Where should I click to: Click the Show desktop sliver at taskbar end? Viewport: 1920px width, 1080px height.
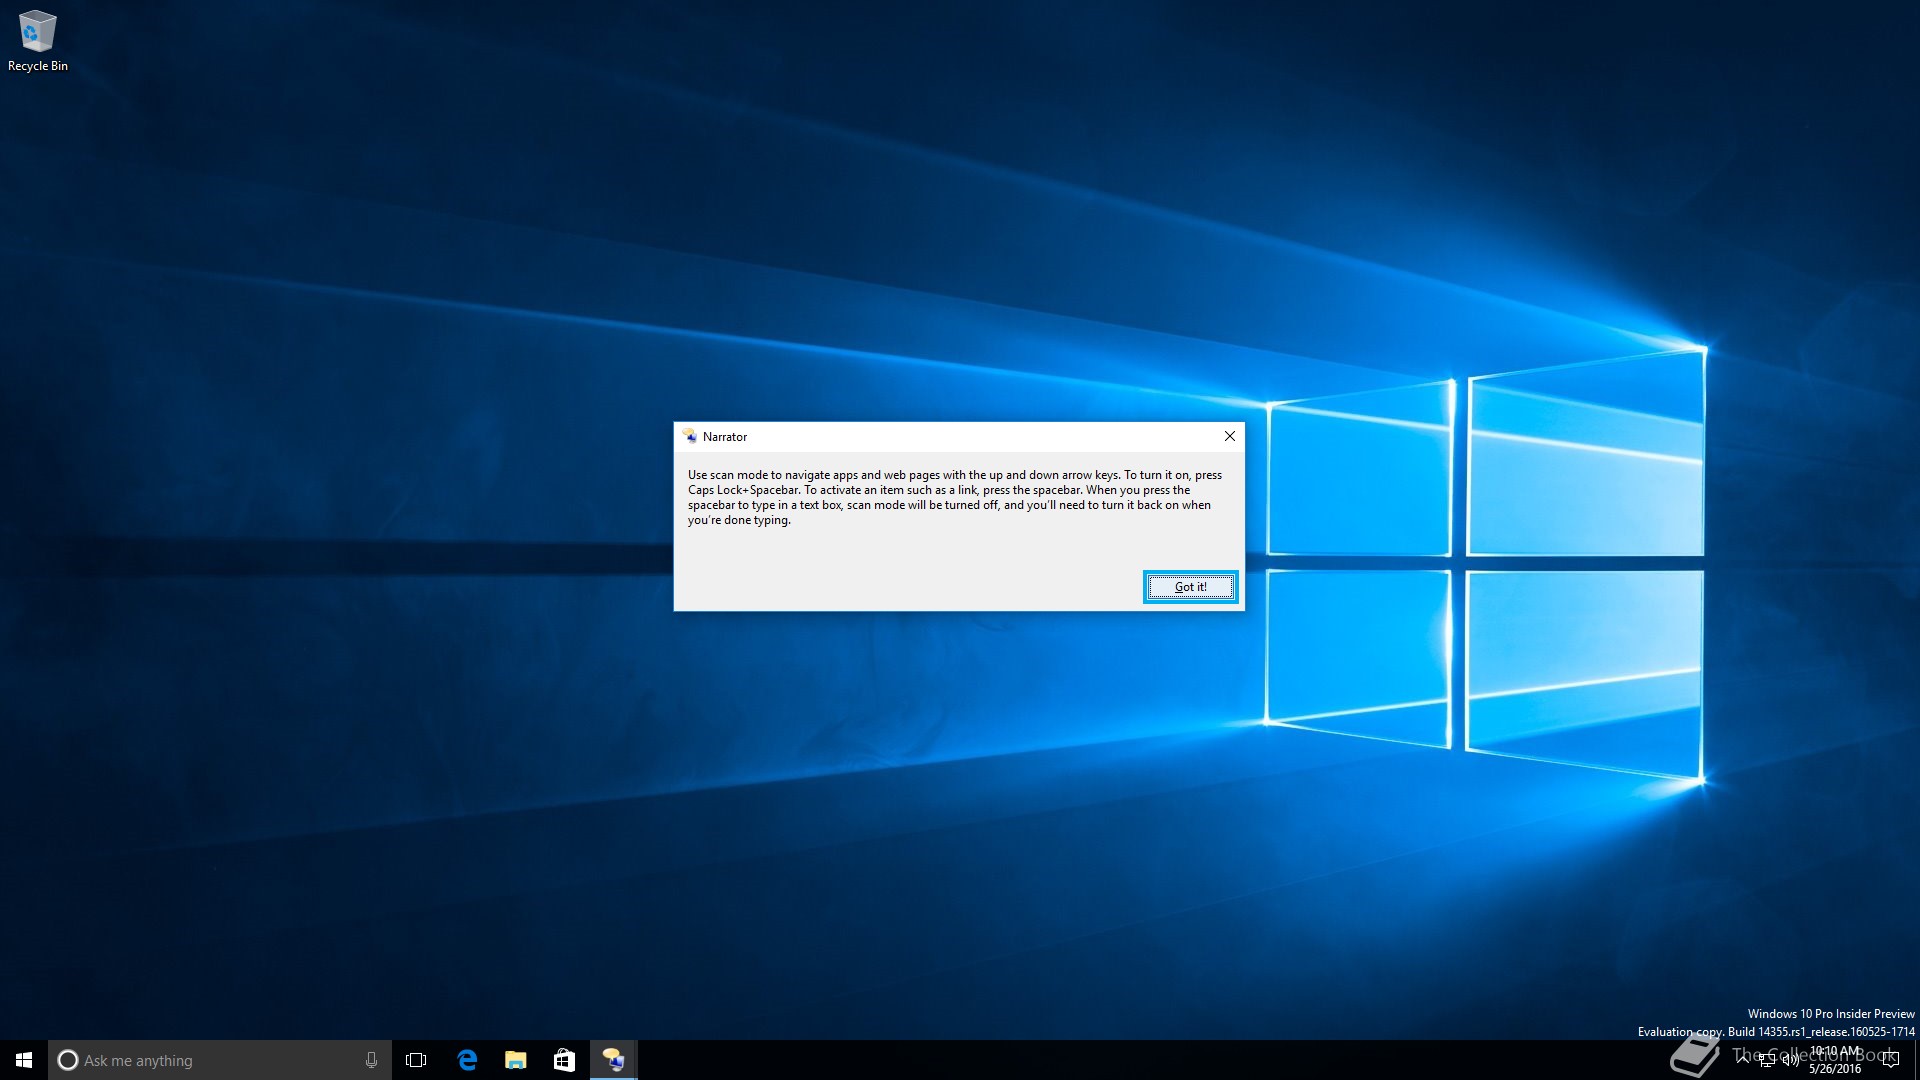point(1916,1060)
